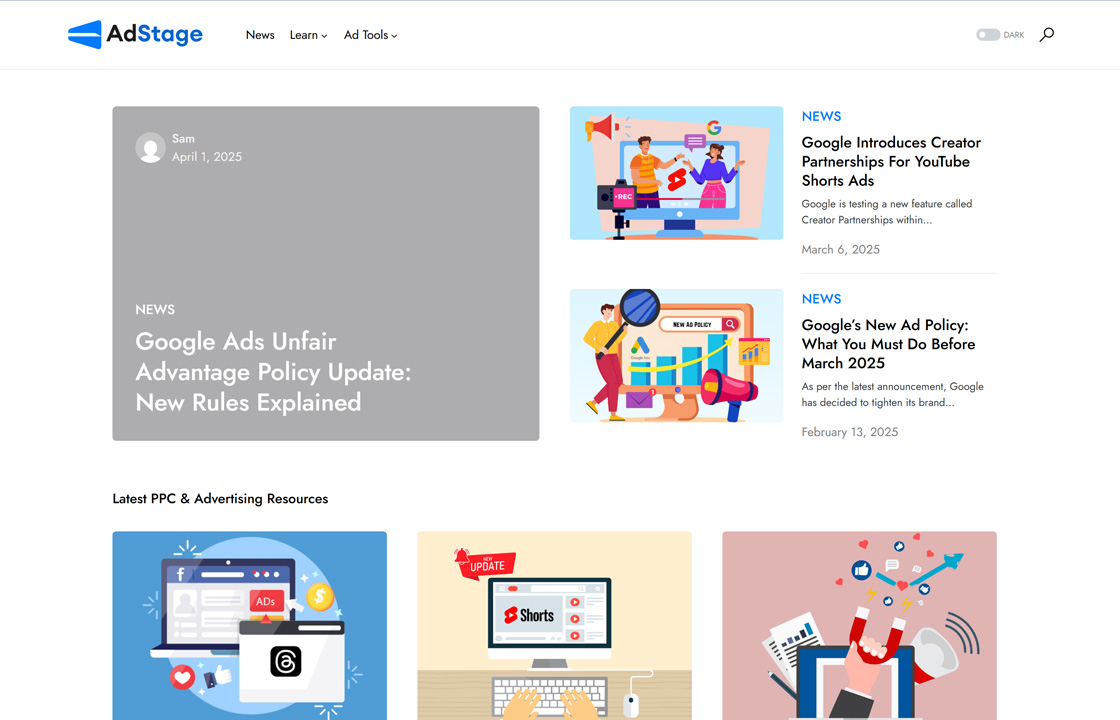Click the AdStage logo
The width and height of the screenshot is (1120, 720).
135,34
